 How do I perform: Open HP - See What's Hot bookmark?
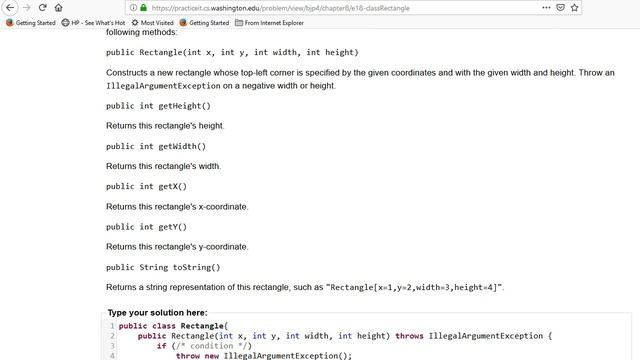pos(93,23)
